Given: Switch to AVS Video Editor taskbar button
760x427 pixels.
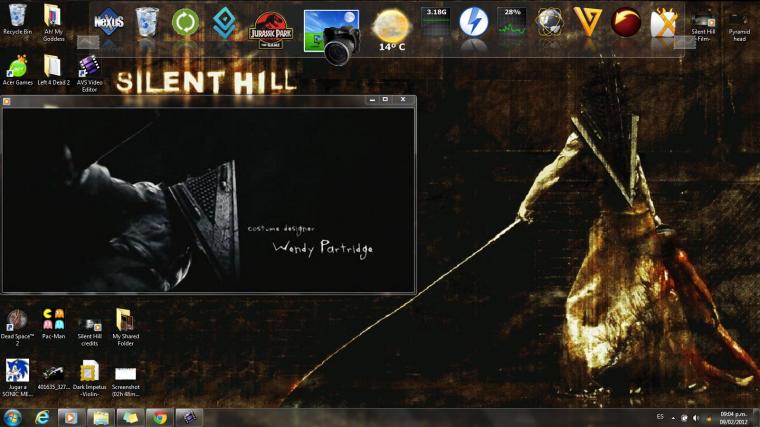Looking at the screenshot, I should click(189, 417).
